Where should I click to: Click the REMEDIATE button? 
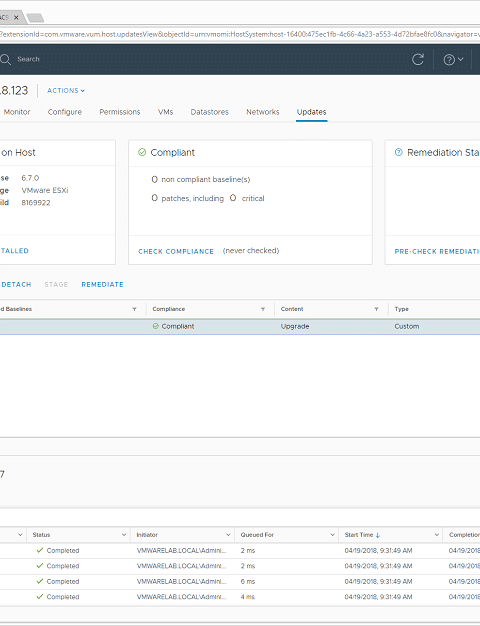[x=102, y=285]
